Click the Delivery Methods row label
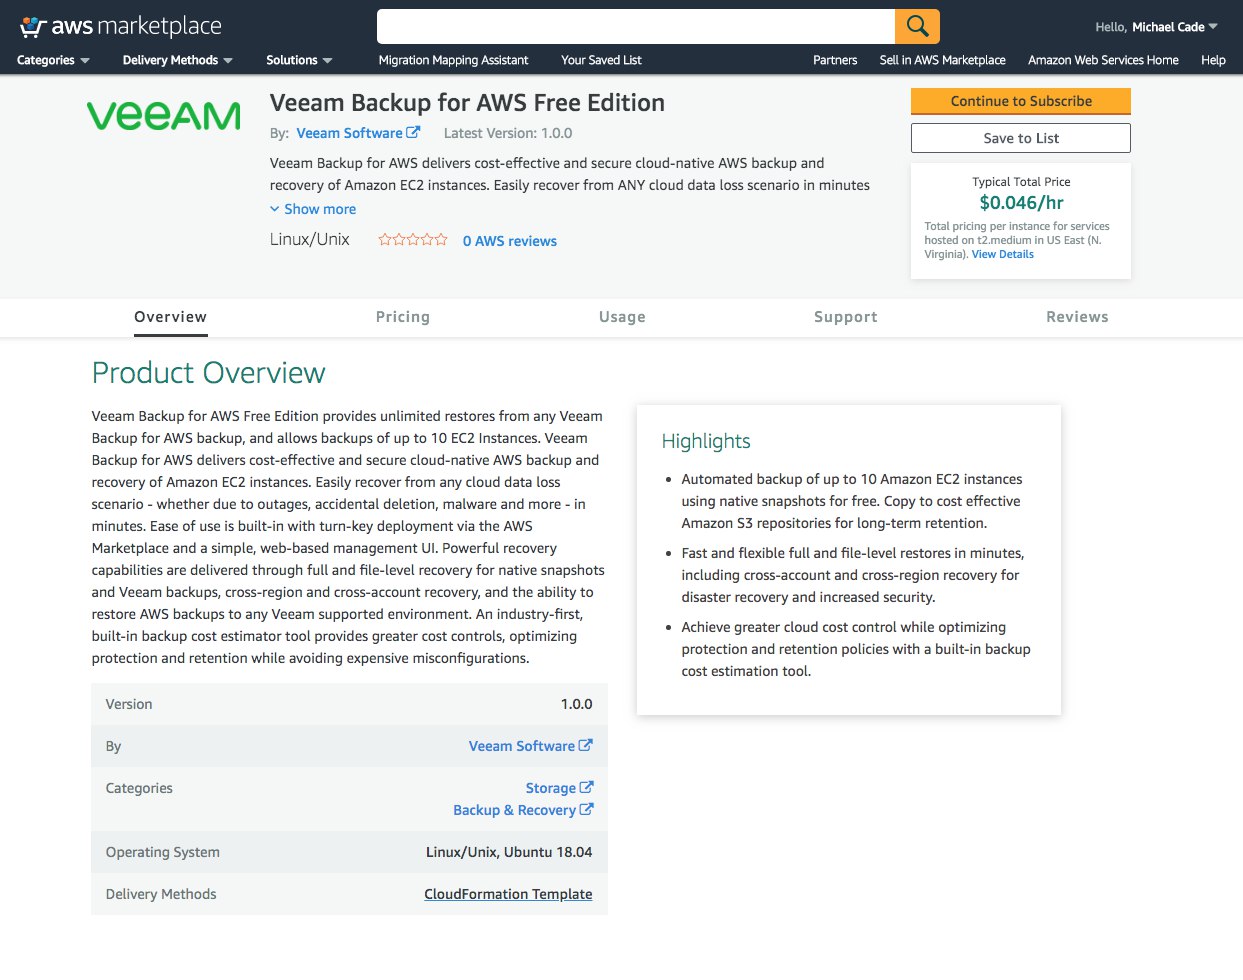 (161, 894)
